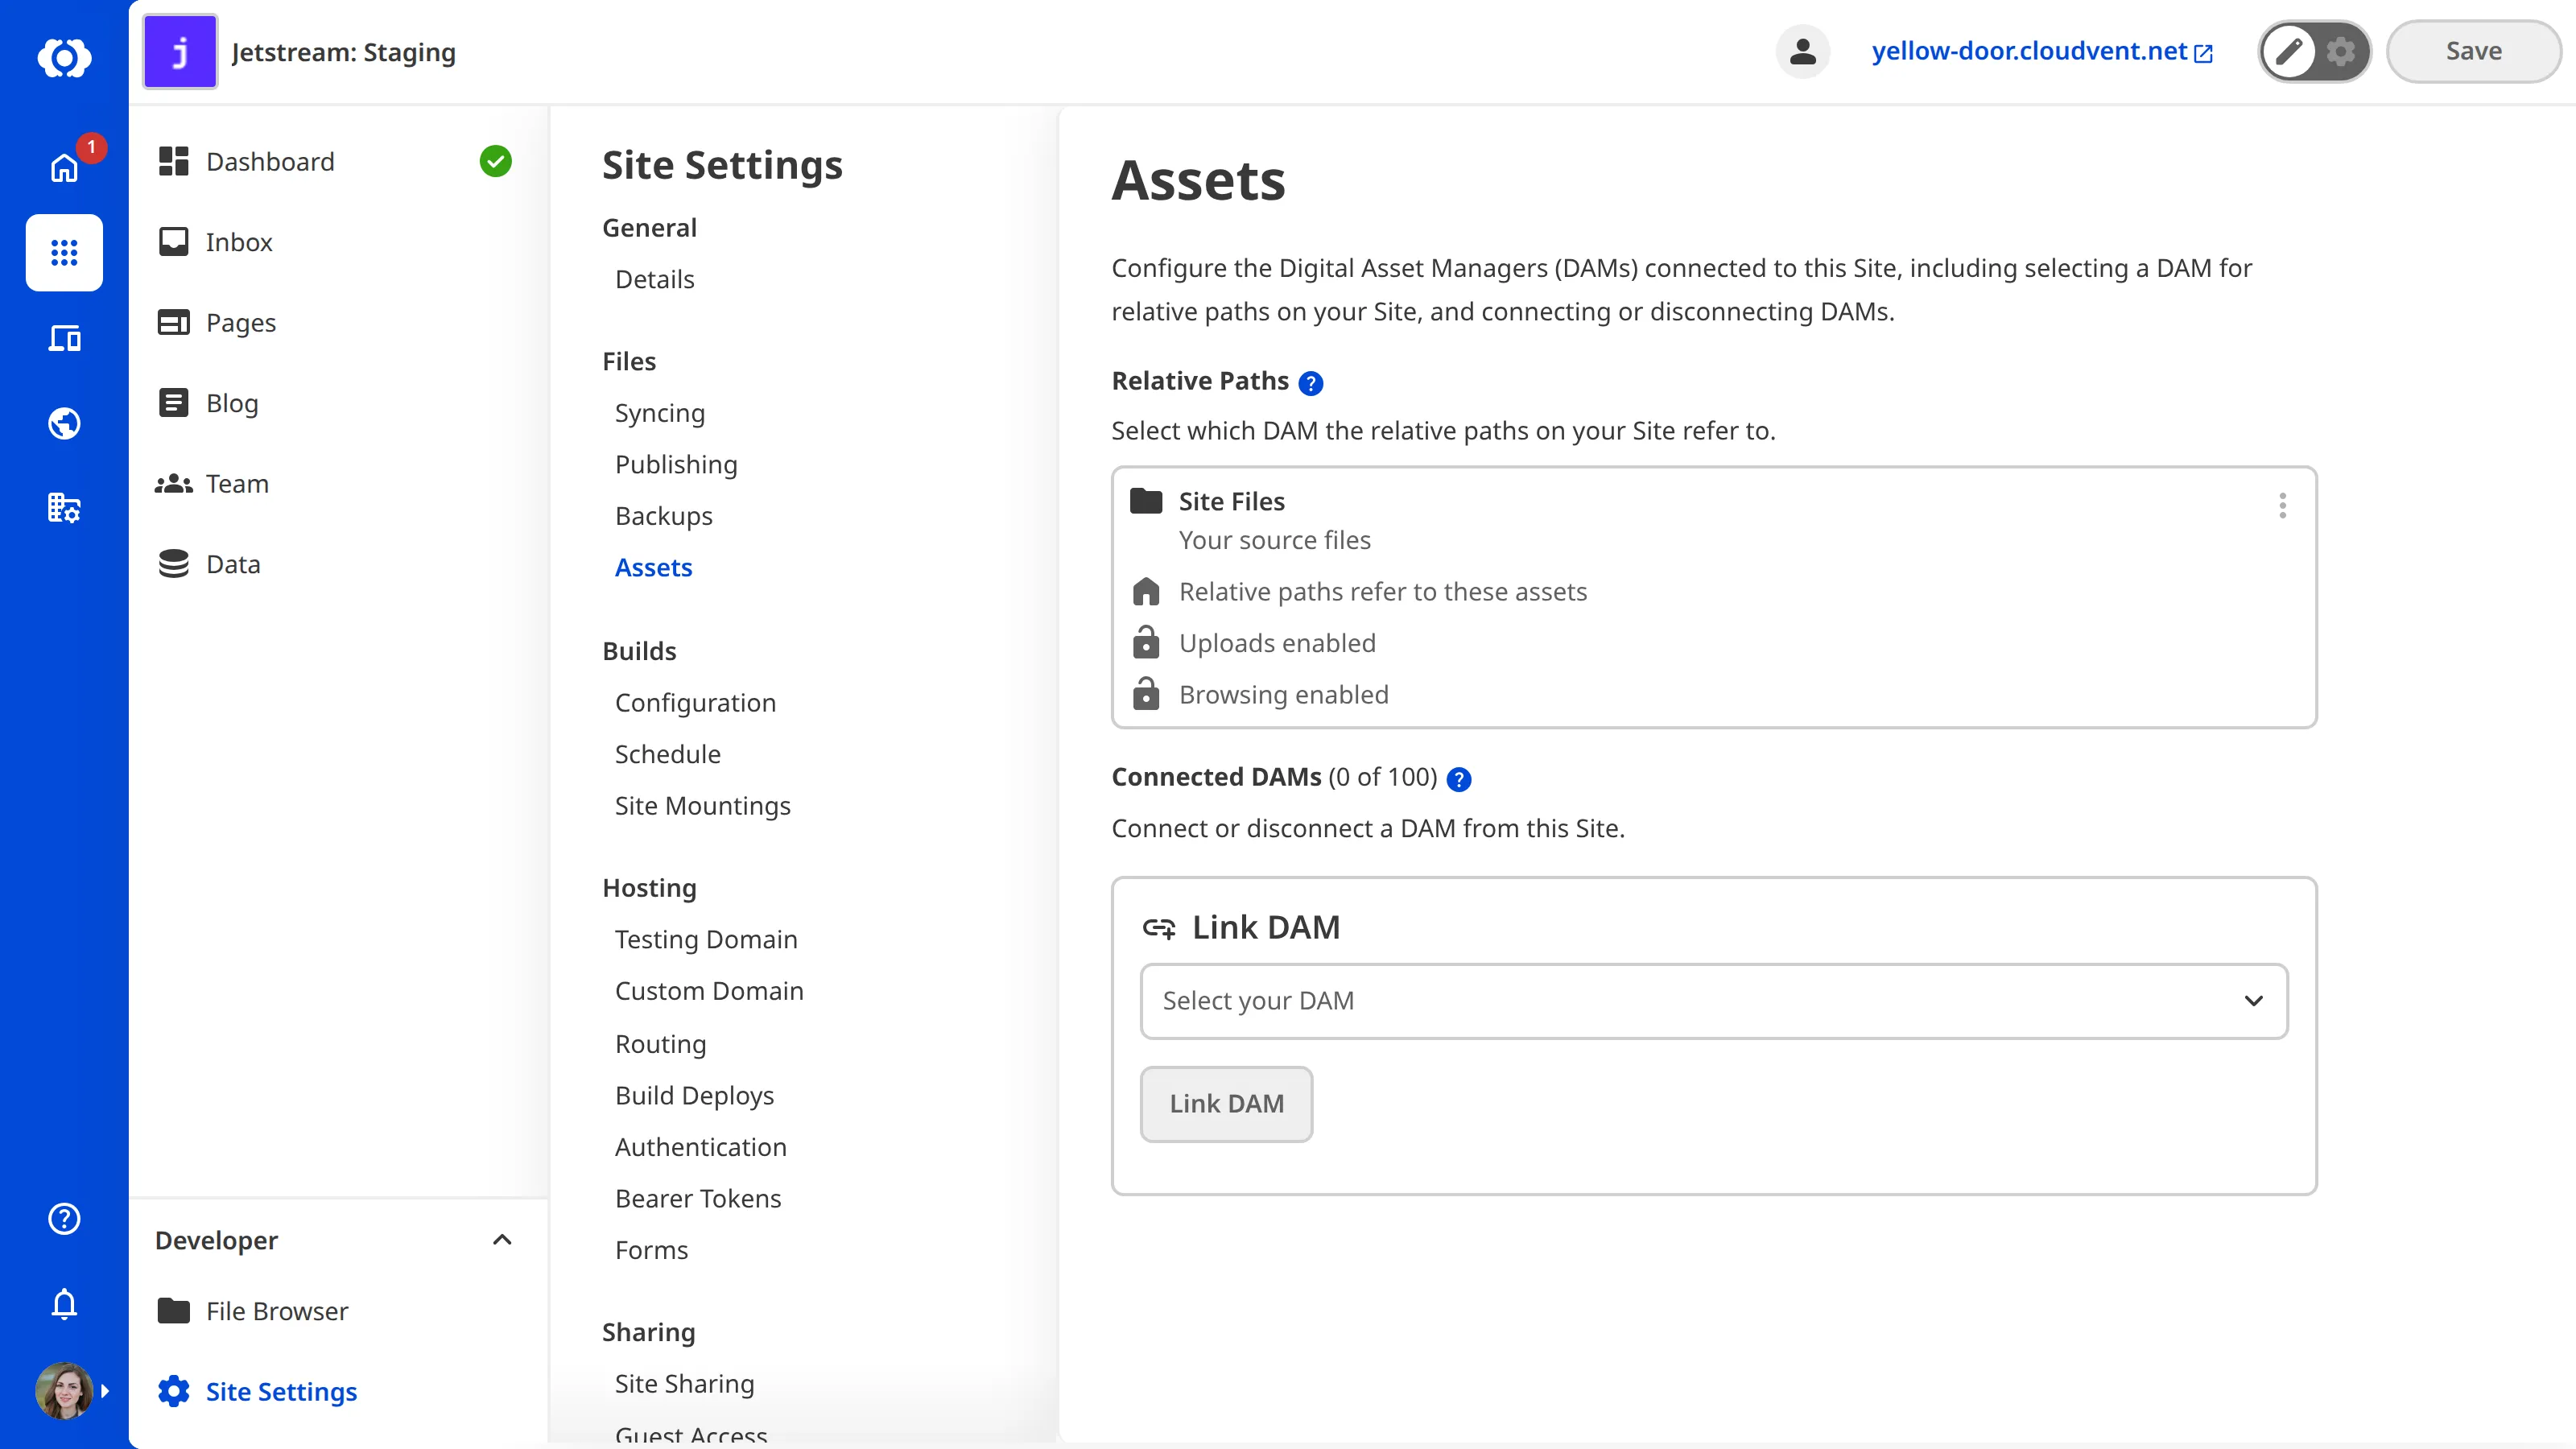Select the apps grid icon in sidebar

click(64, 252)
